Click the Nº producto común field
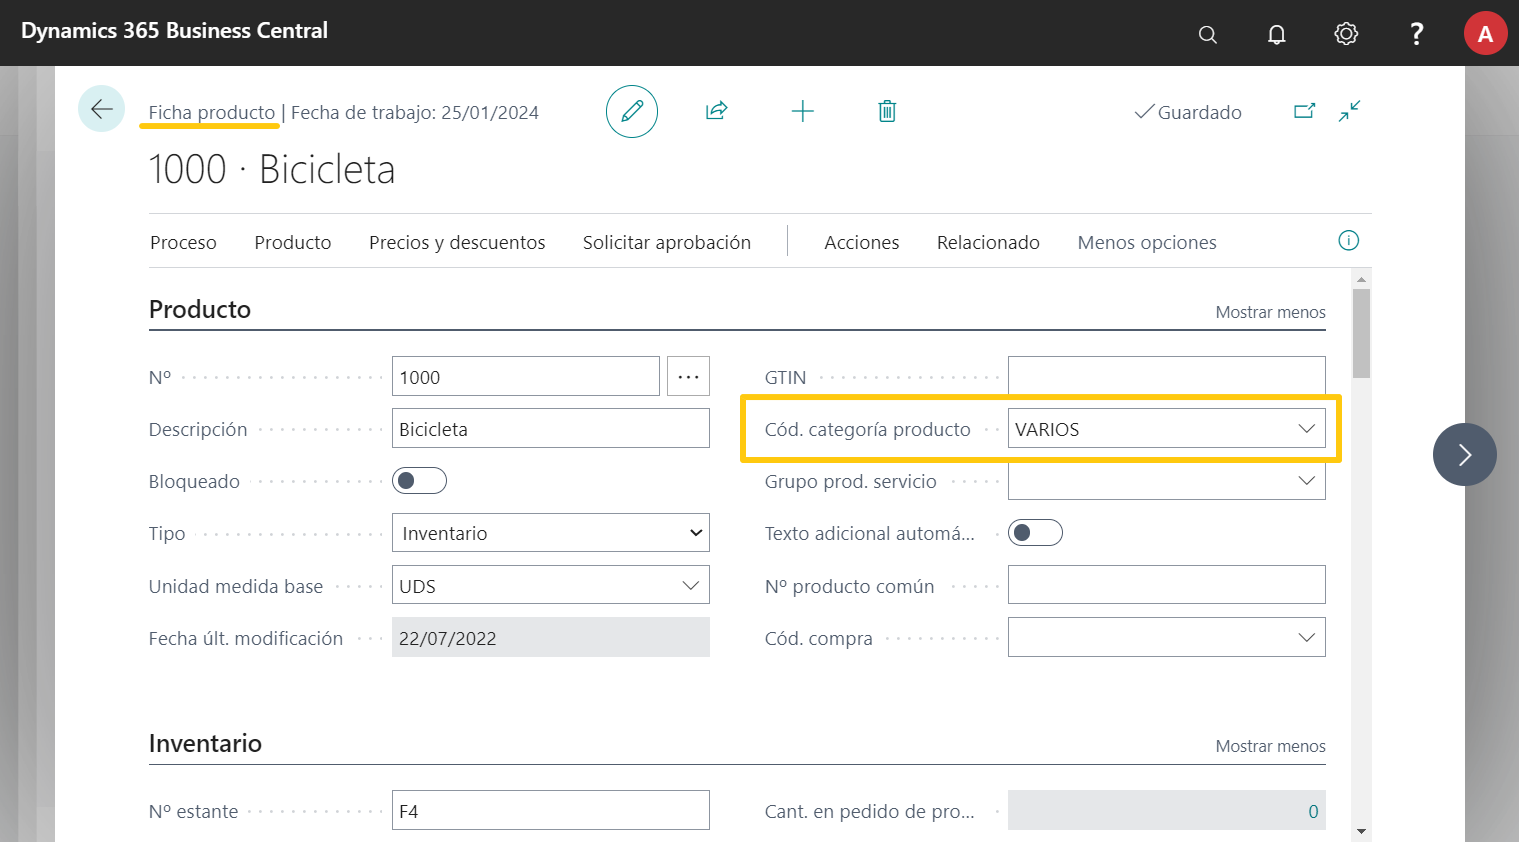1519x842 pixels. click(1167, 585)
